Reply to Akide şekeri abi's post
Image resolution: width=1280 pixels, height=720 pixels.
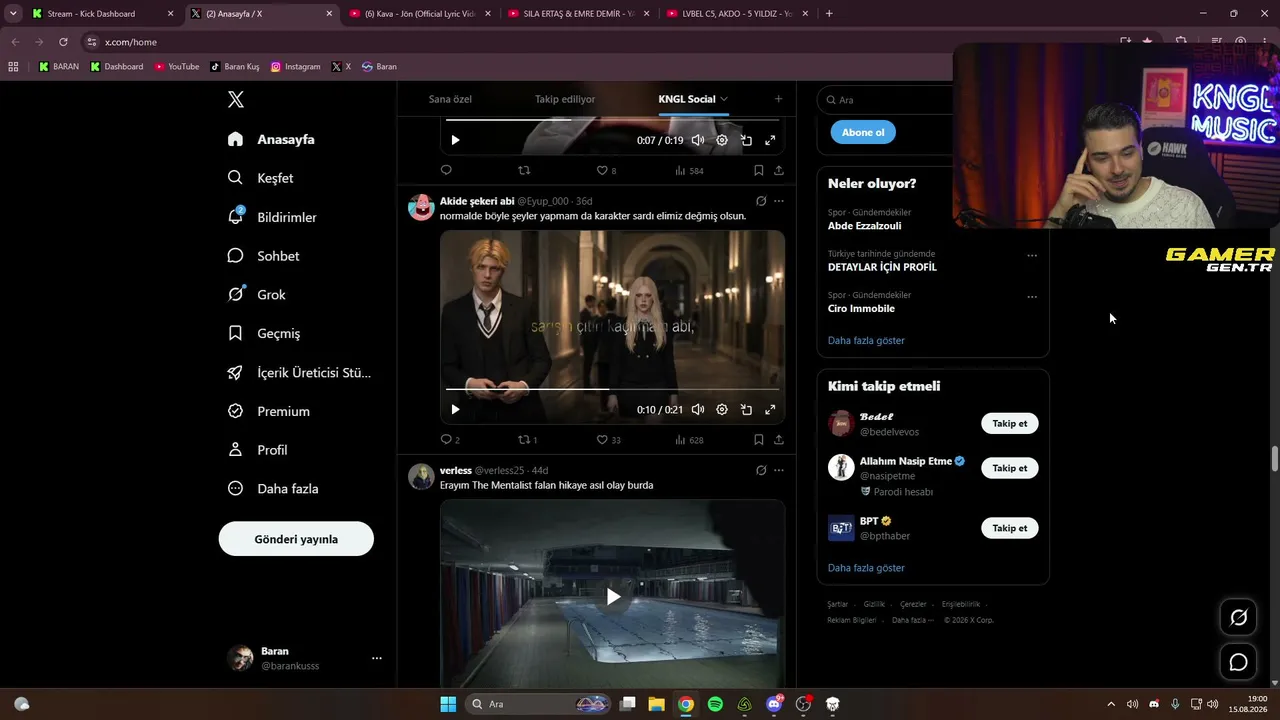tap(446, 439)
